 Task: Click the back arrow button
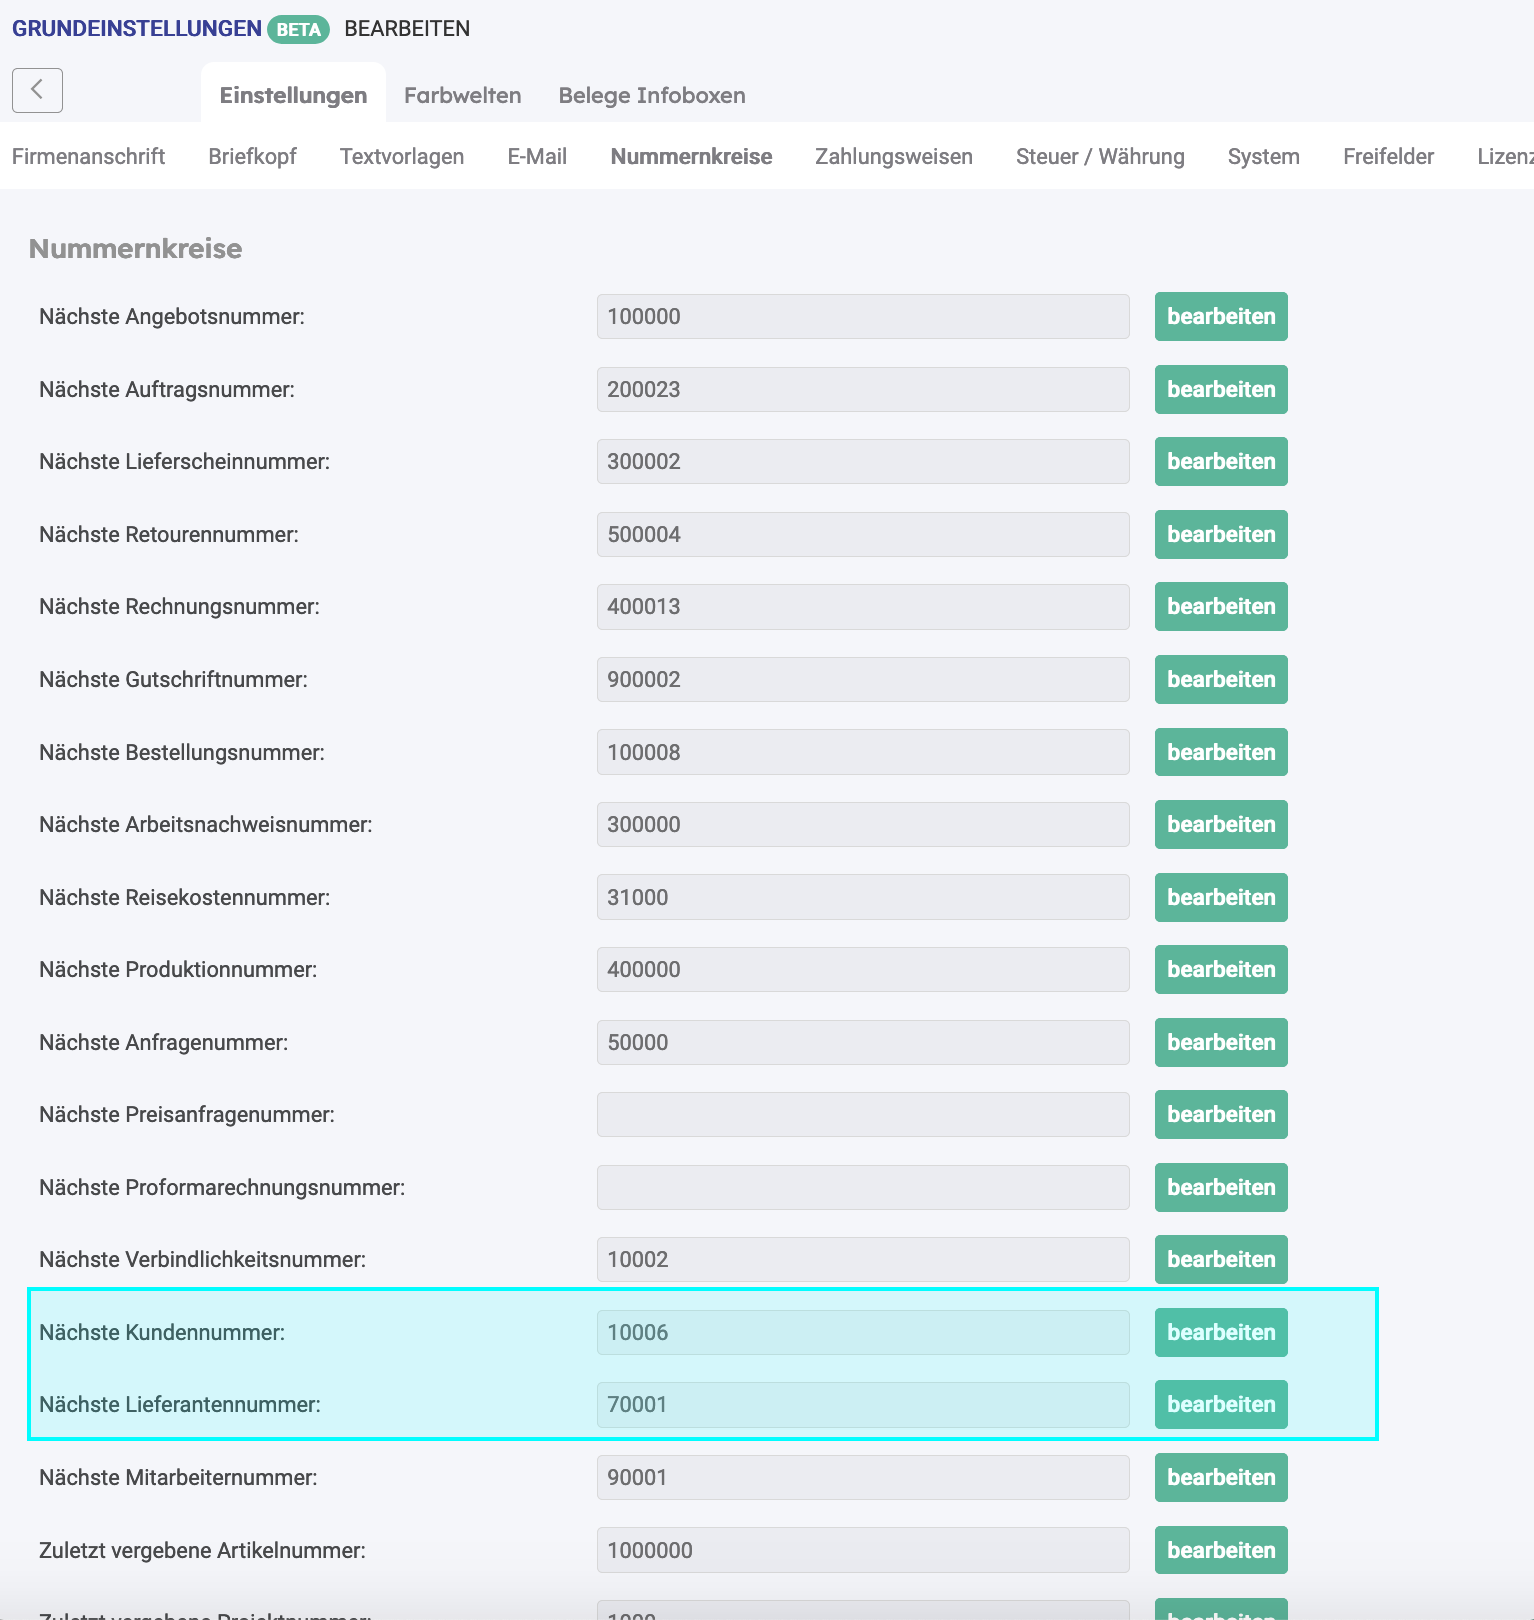37,90
